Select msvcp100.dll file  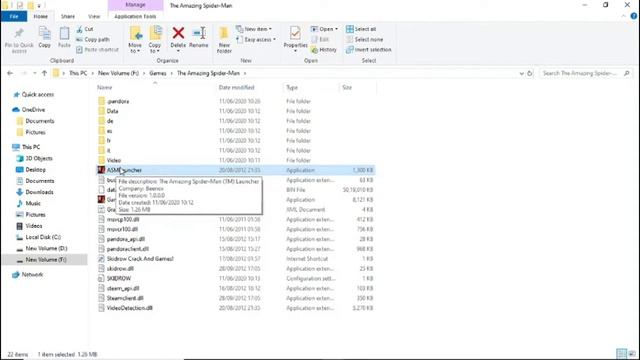(123, 220)
